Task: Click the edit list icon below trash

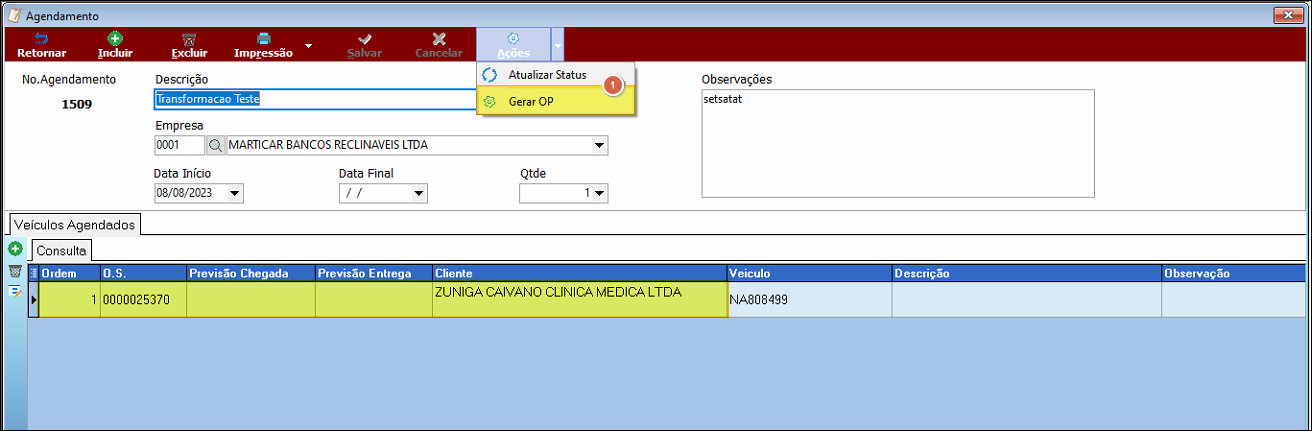Action: click(x=15, y=291)
